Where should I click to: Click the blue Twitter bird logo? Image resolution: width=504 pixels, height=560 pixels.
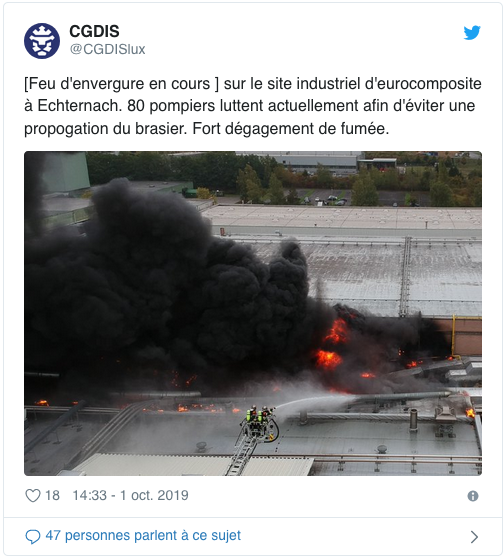pyautogui.click(x=472, y=32)
